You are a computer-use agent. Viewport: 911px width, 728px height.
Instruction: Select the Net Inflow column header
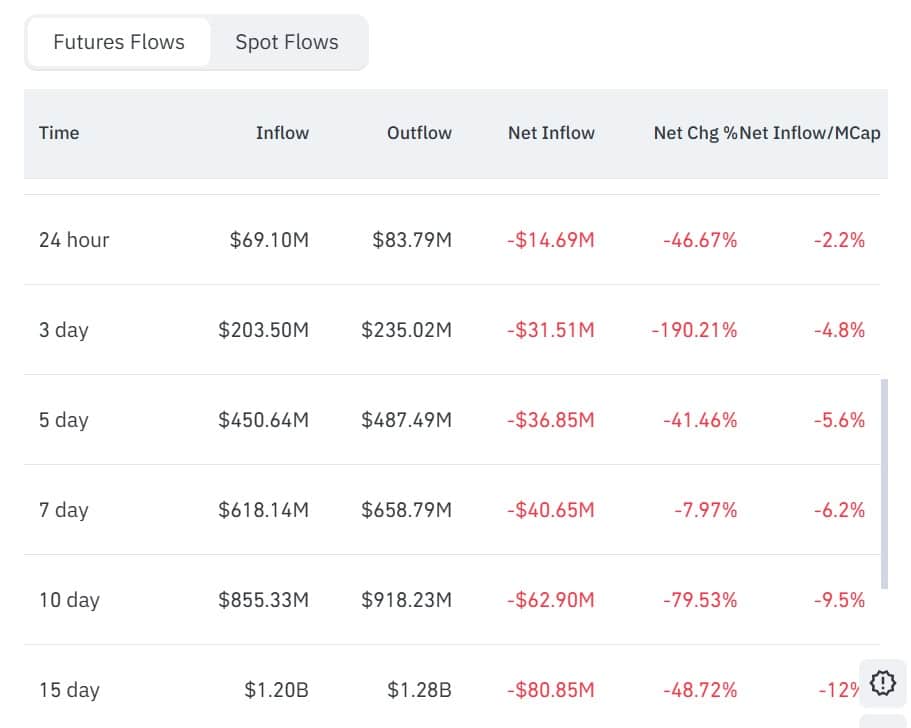[551, 133]
